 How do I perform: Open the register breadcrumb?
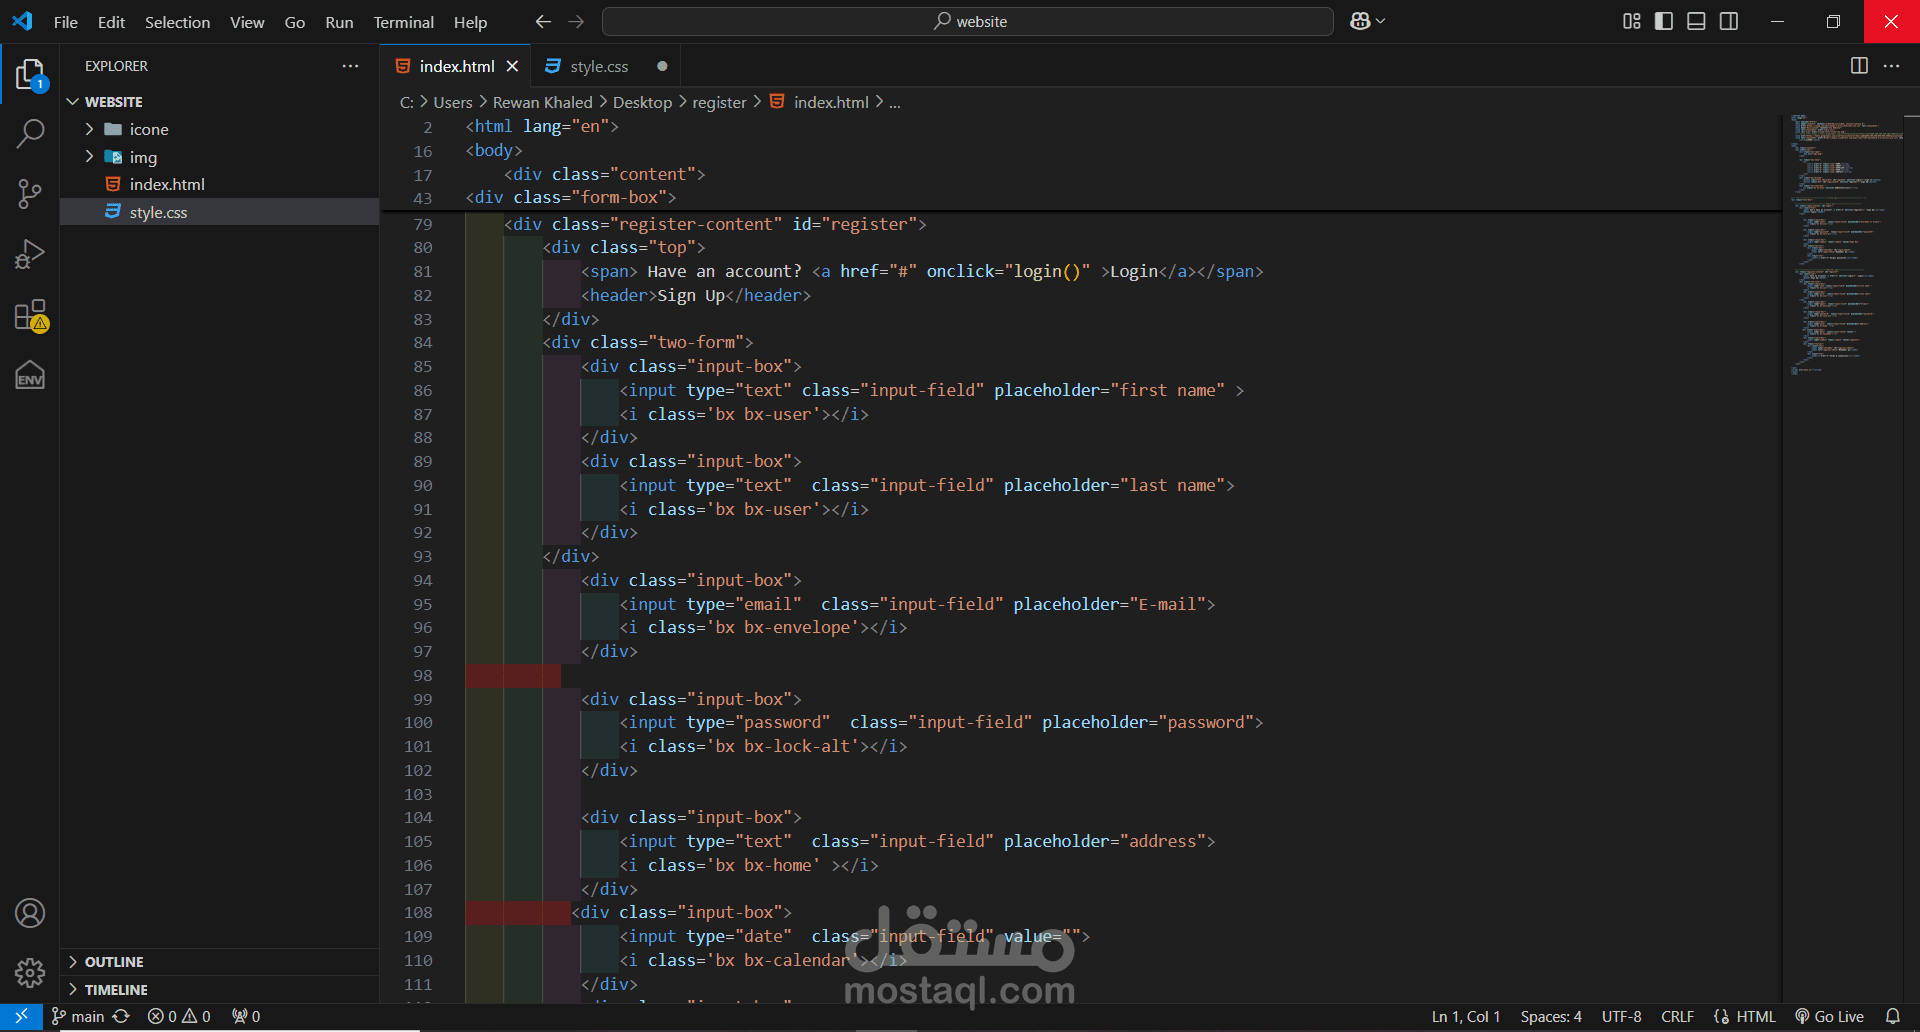coord(719,102)
